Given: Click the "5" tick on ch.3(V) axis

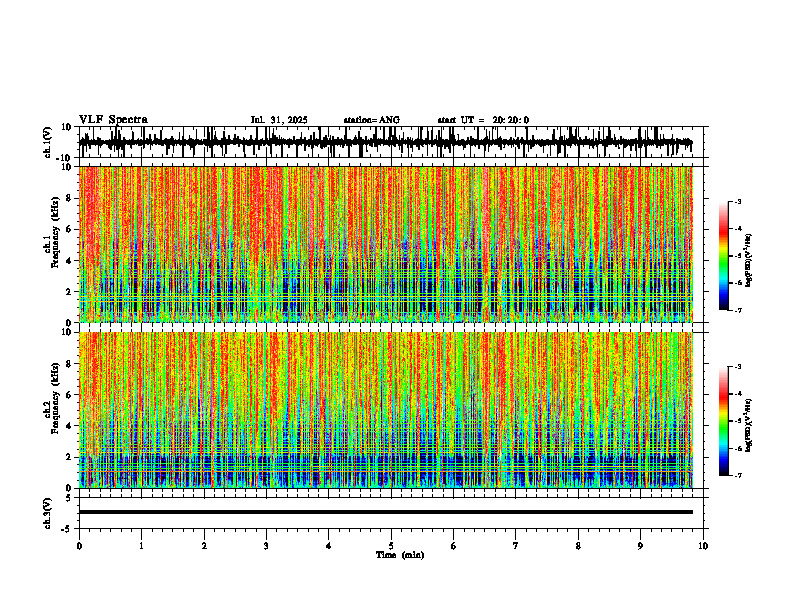Looking at the screenshot, I should coord(69,498).
